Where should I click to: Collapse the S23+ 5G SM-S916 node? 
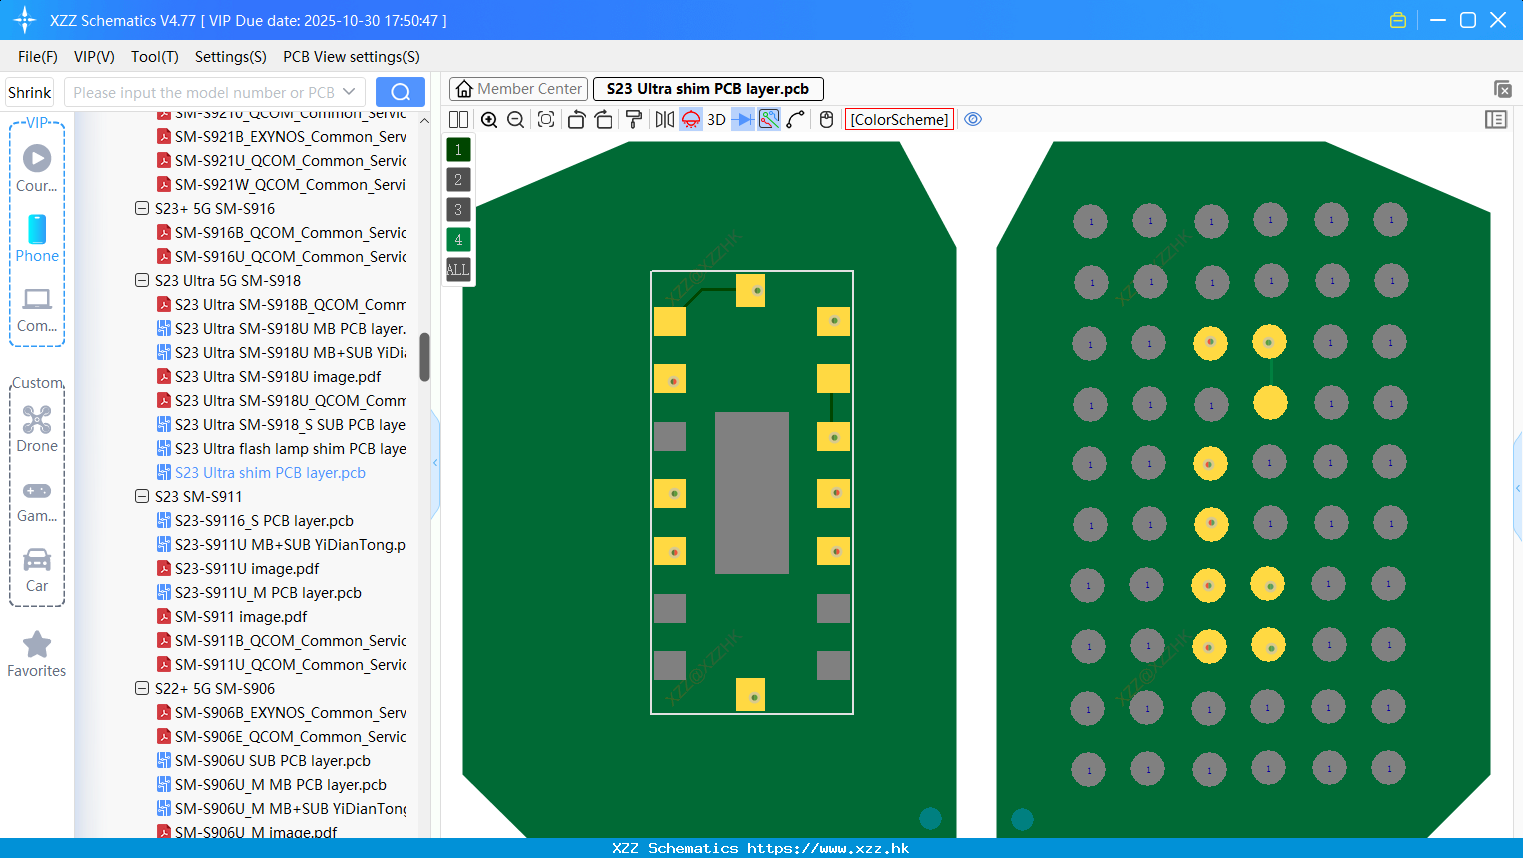click(142, 209)
